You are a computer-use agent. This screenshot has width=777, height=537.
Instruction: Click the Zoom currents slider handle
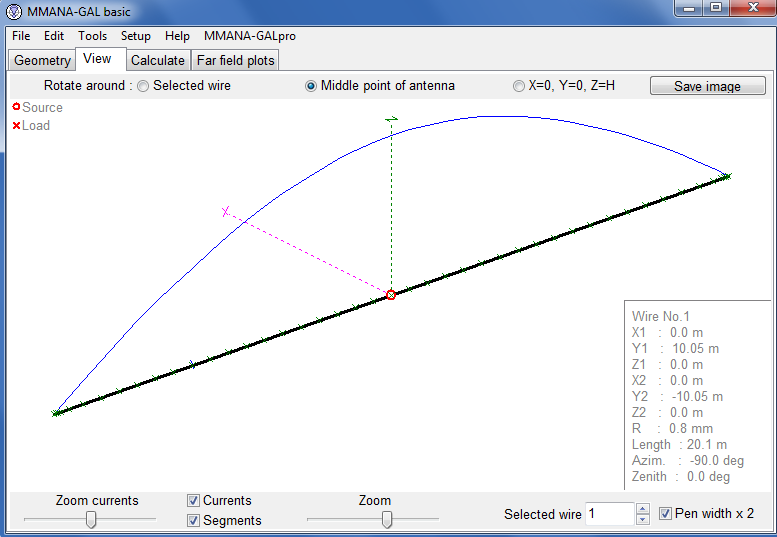[91, 520]
